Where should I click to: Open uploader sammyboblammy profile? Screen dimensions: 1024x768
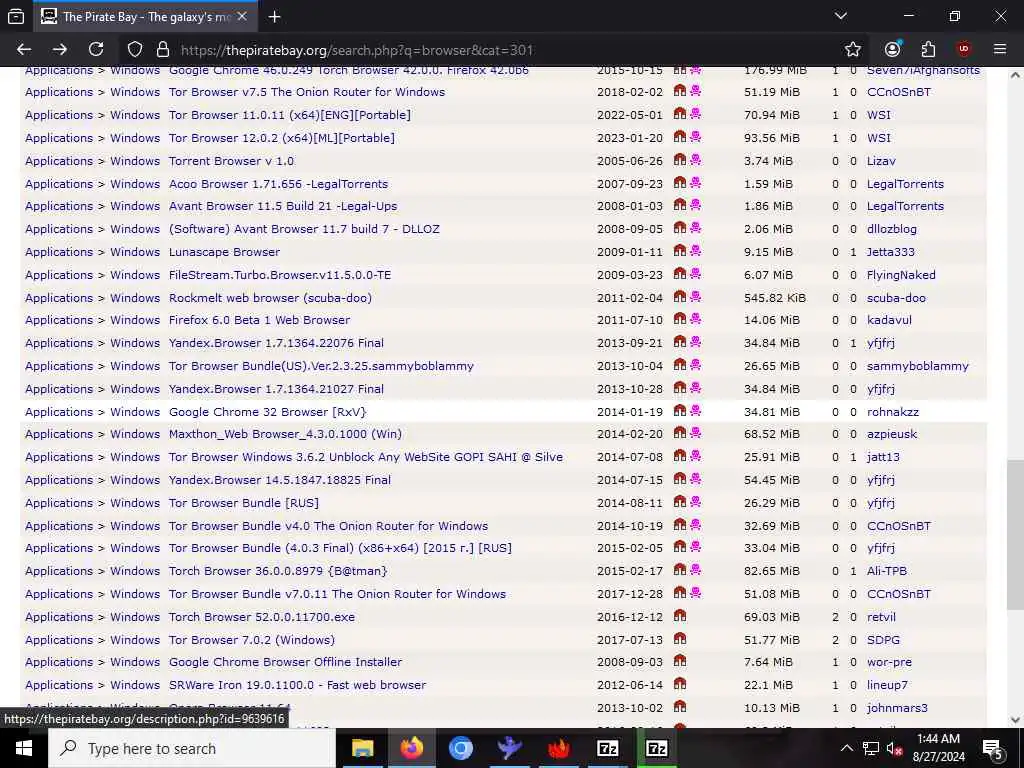tap(918, 366)
